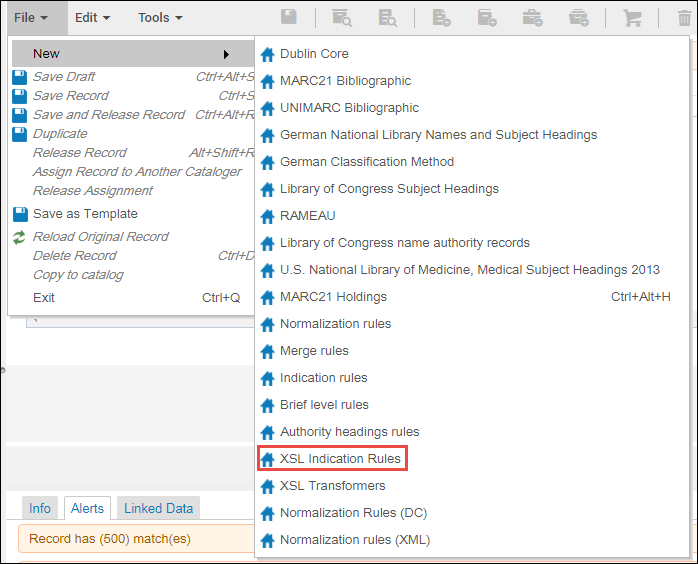Screen dimensions: 698x564
Task: Switch to the Info tab
Action: click(x=40, y=508)
